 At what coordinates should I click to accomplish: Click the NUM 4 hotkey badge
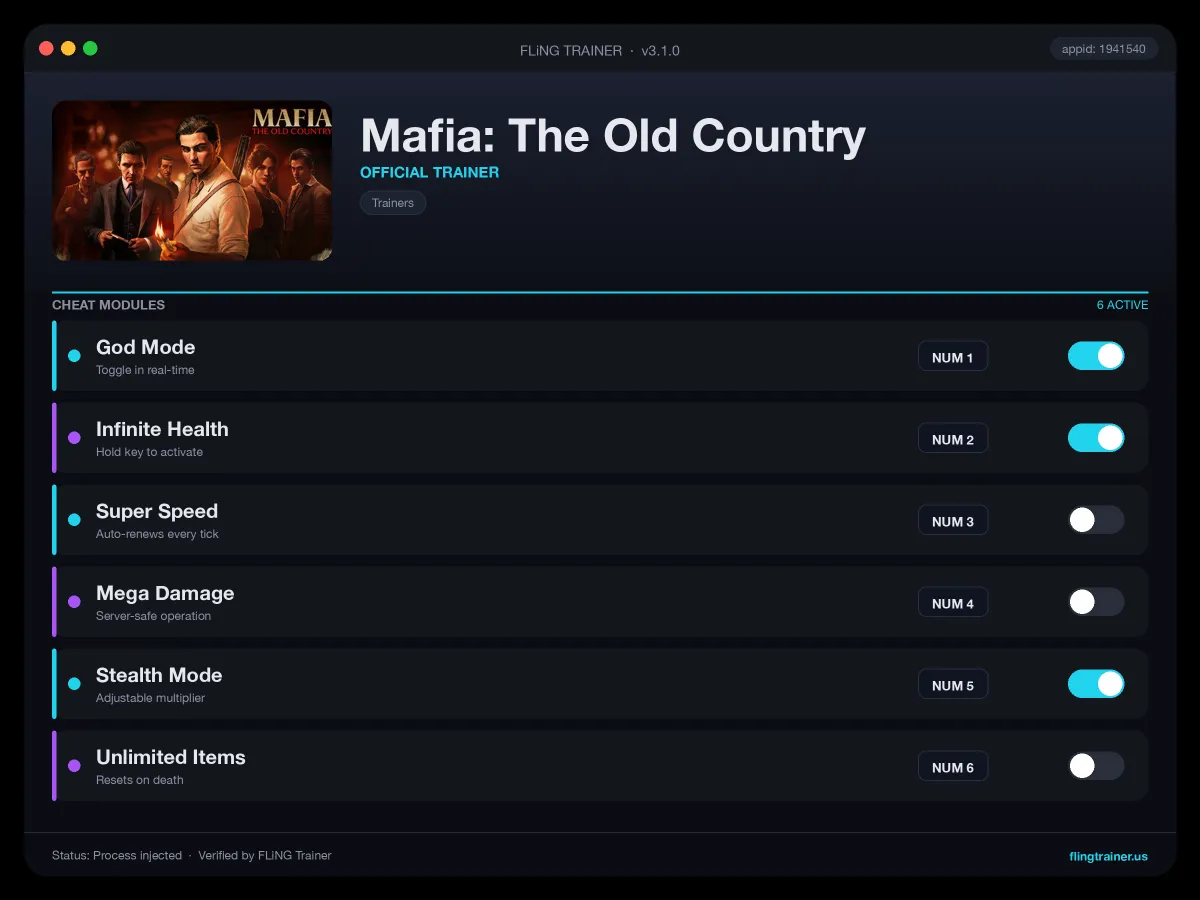[953, 603]
